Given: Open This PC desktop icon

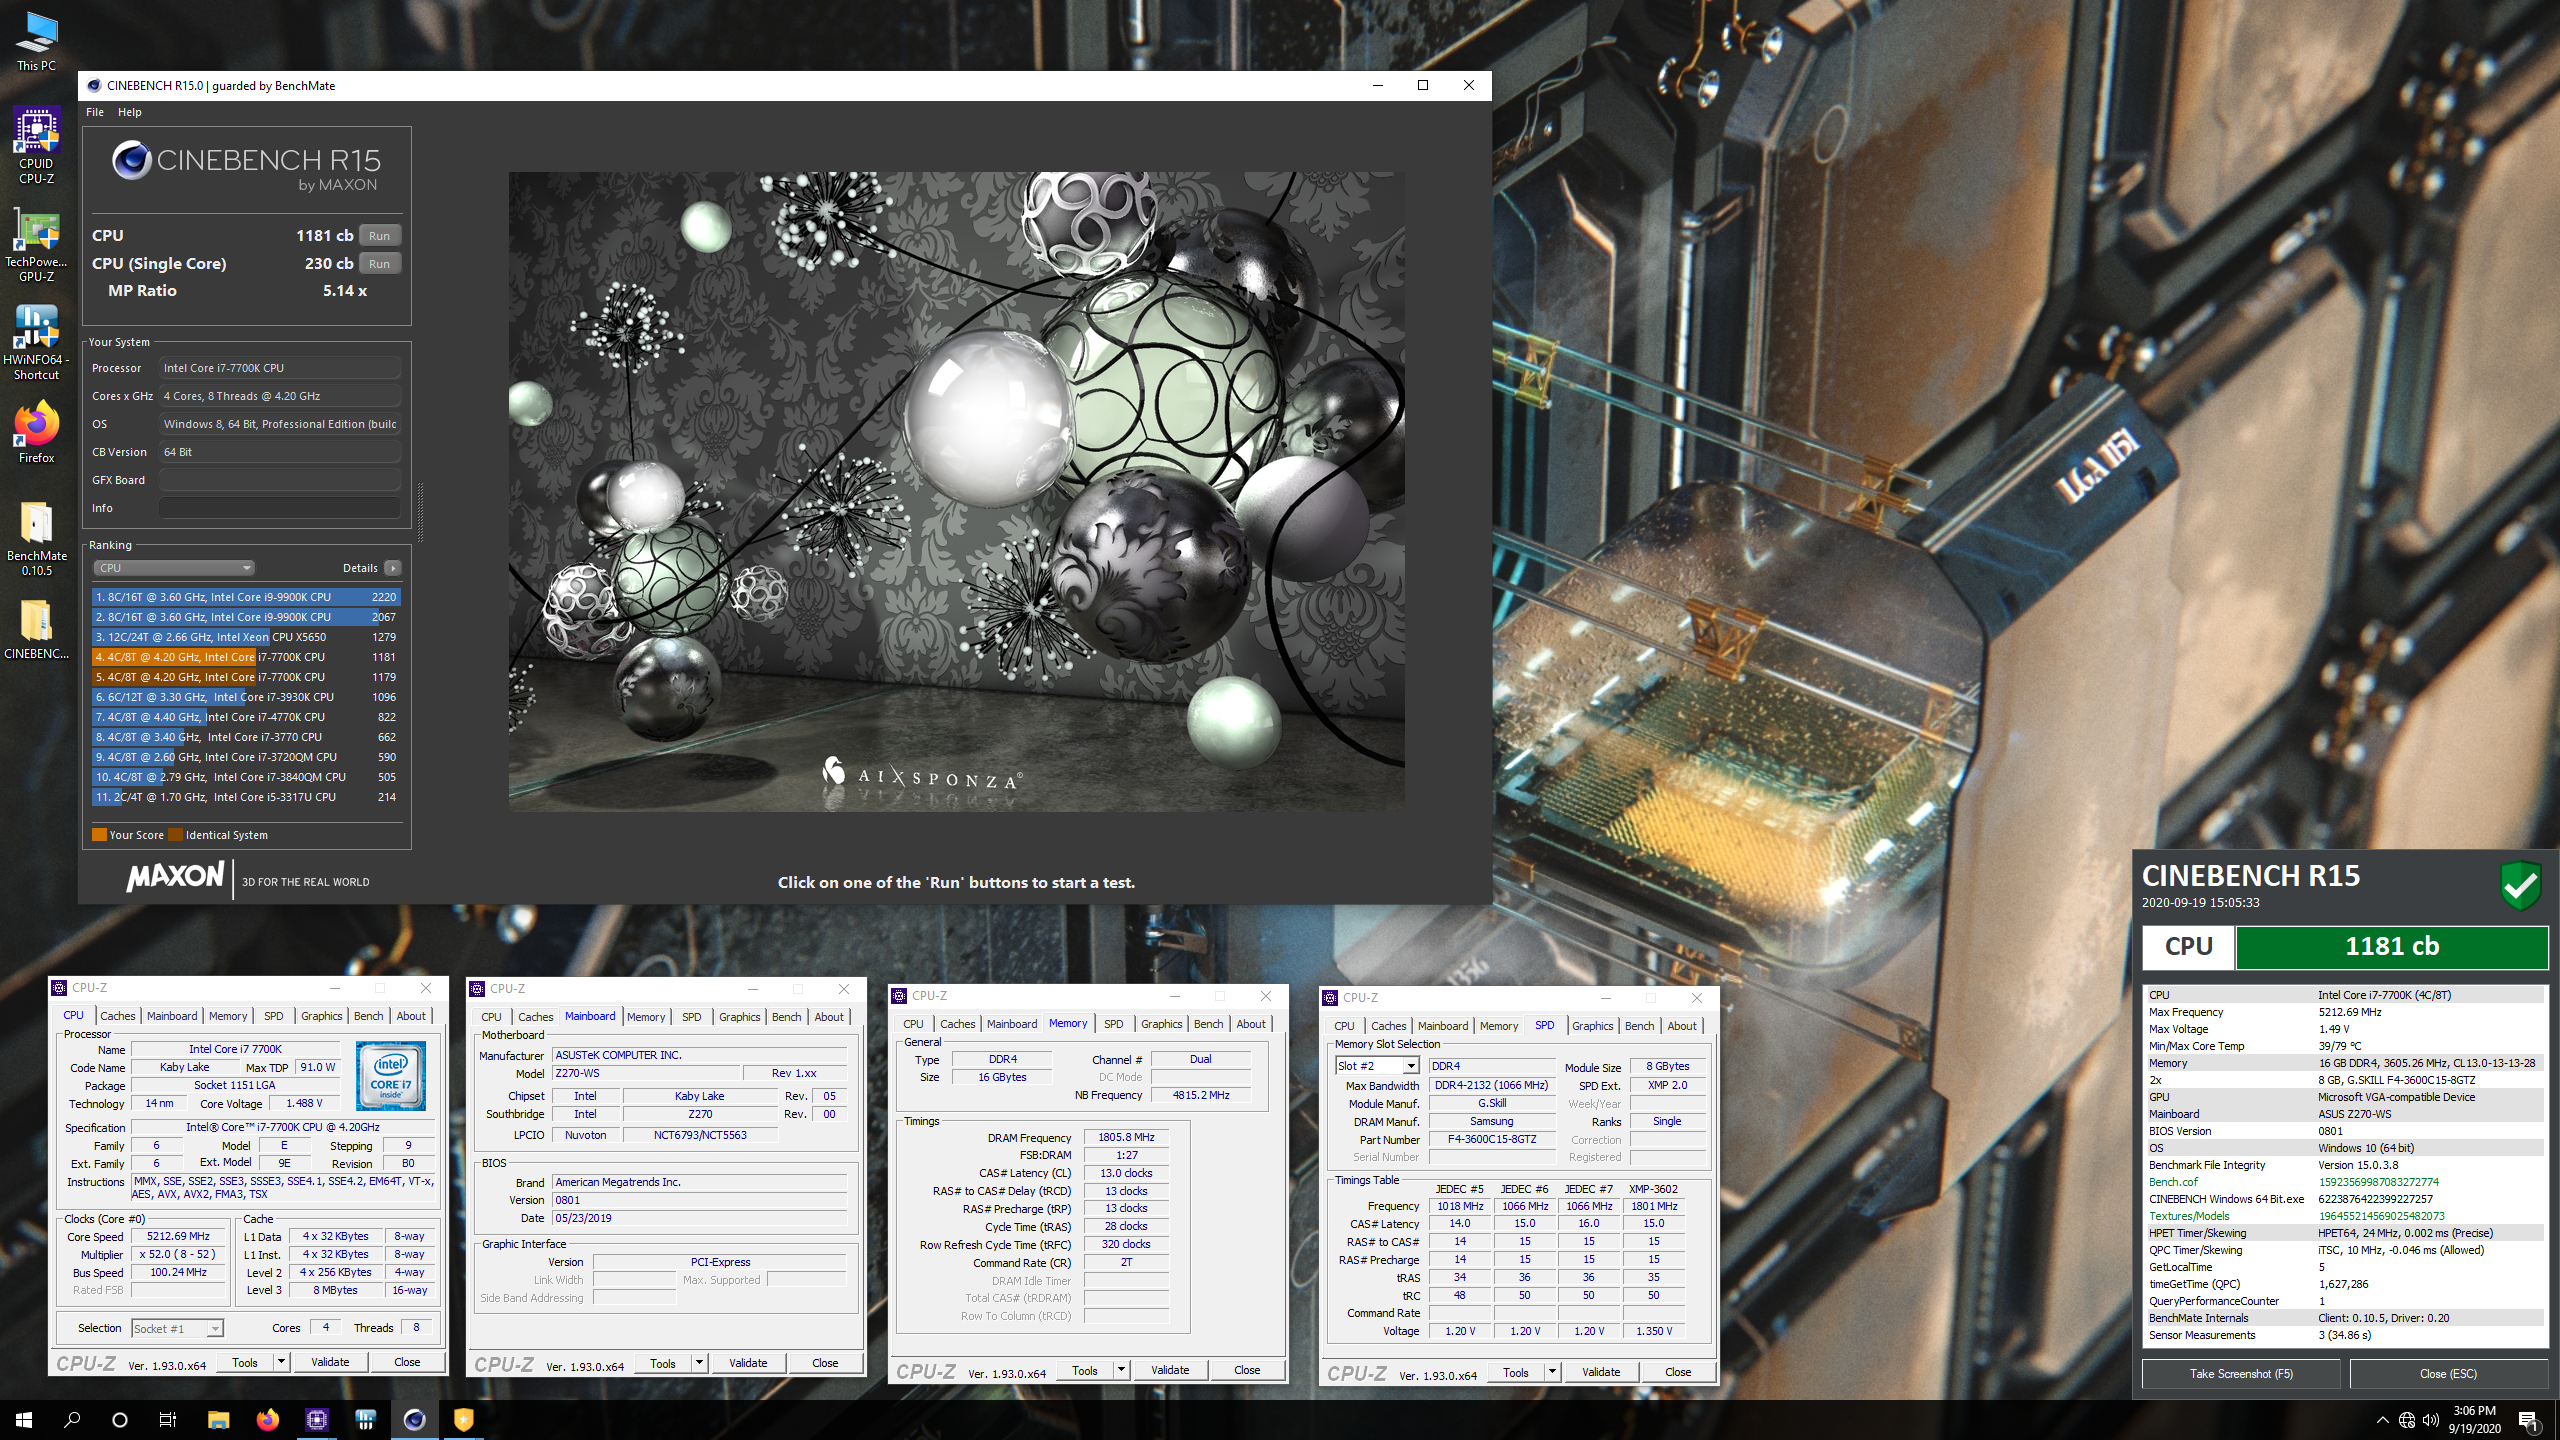Looking at the screenshot, I should point(36,42).
